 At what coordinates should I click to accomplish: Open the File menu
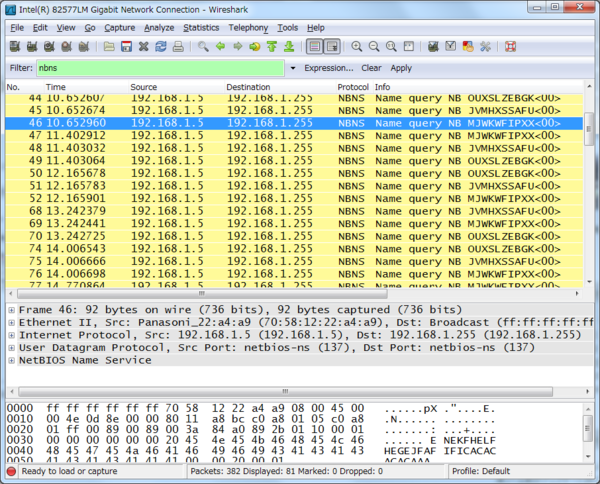(x=17, y=28)
